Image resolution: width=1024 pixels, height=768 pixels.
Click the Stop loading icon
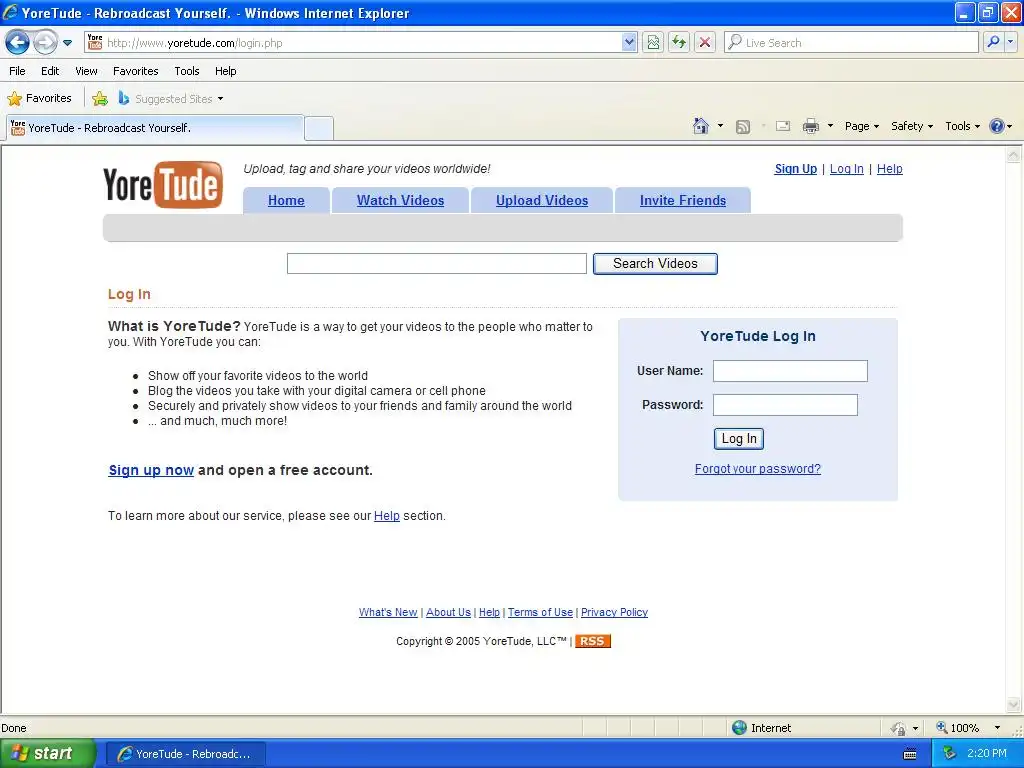point(705,43)
